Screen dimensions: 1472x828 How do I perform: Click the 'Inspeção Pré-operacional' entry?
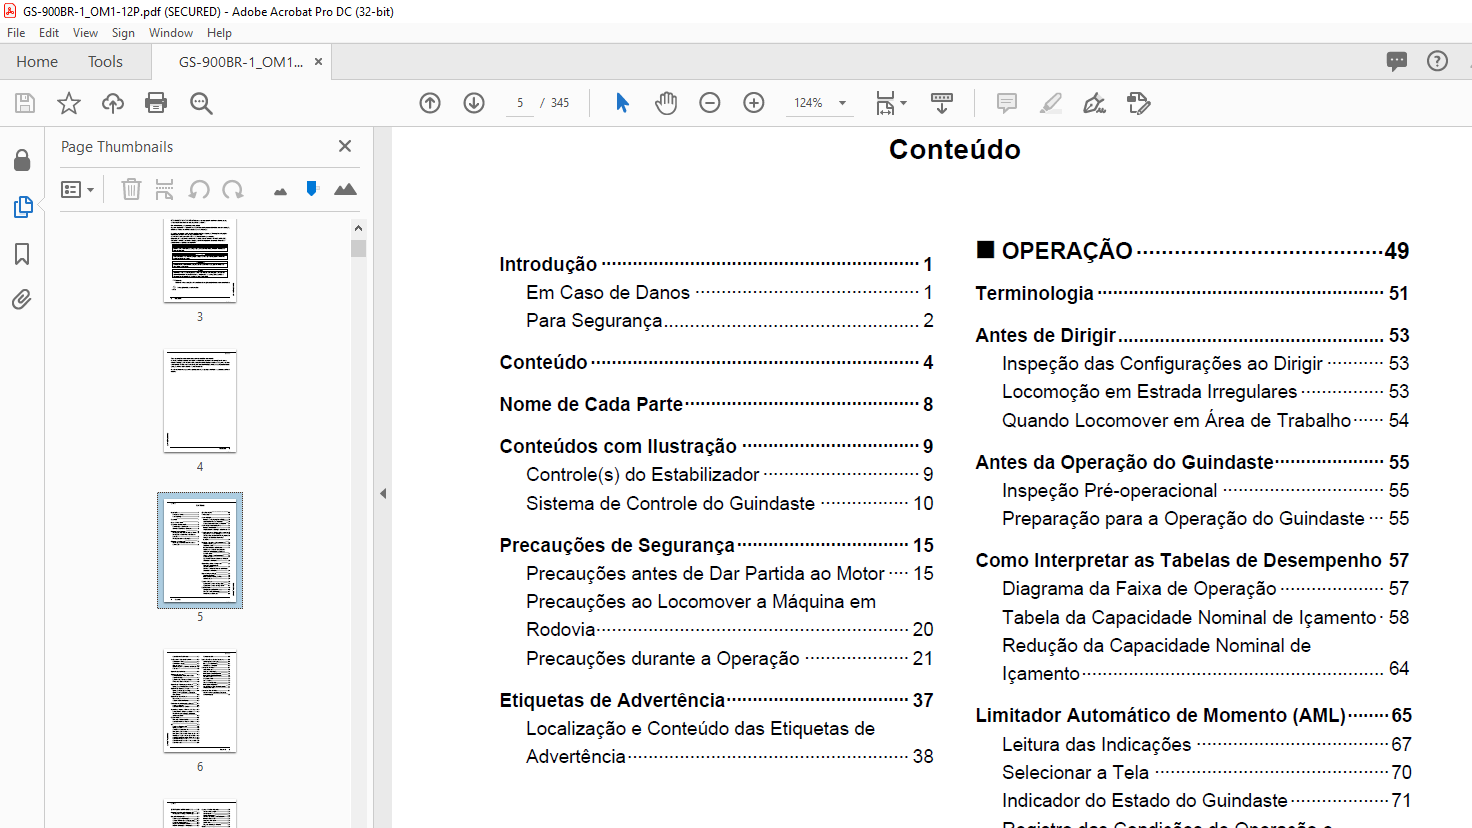point(1110,490)
